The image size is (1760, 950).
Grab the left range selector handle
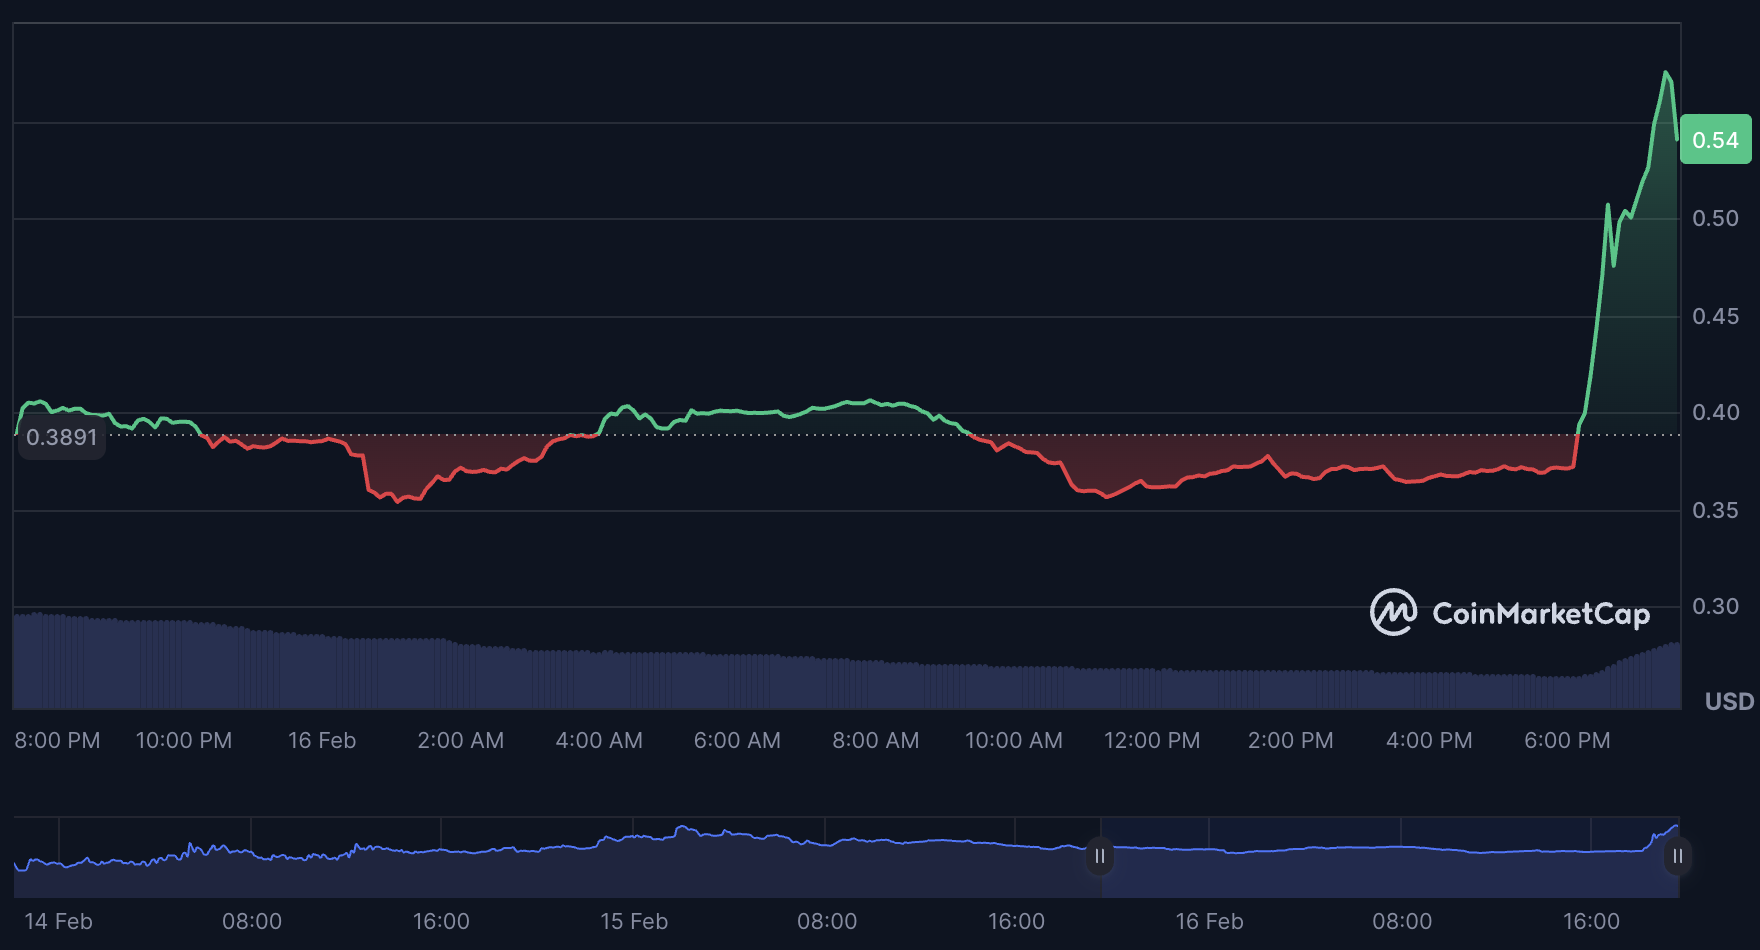click(1099, 856)
